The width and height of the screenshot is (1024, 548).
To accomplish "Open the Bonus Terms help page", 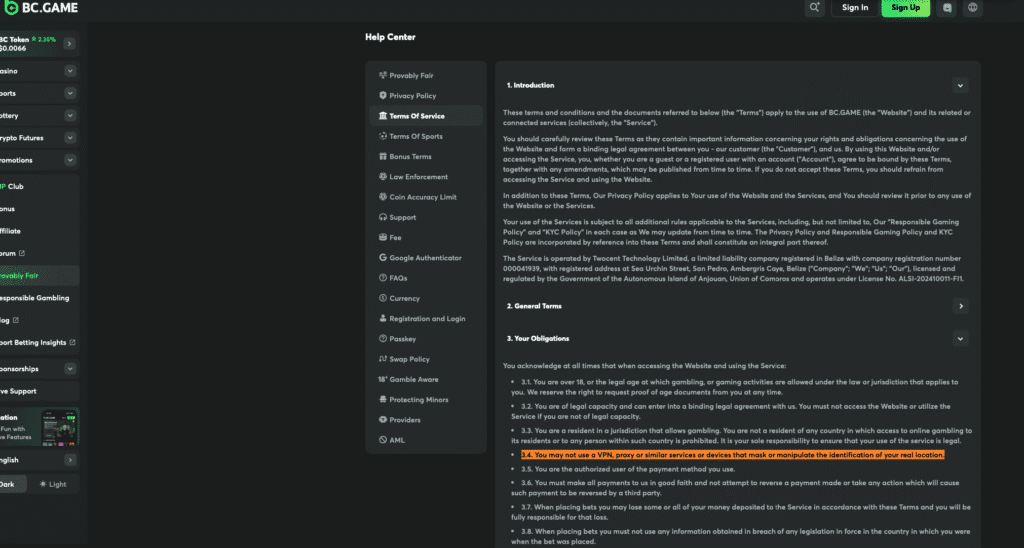I will [410, 157].
